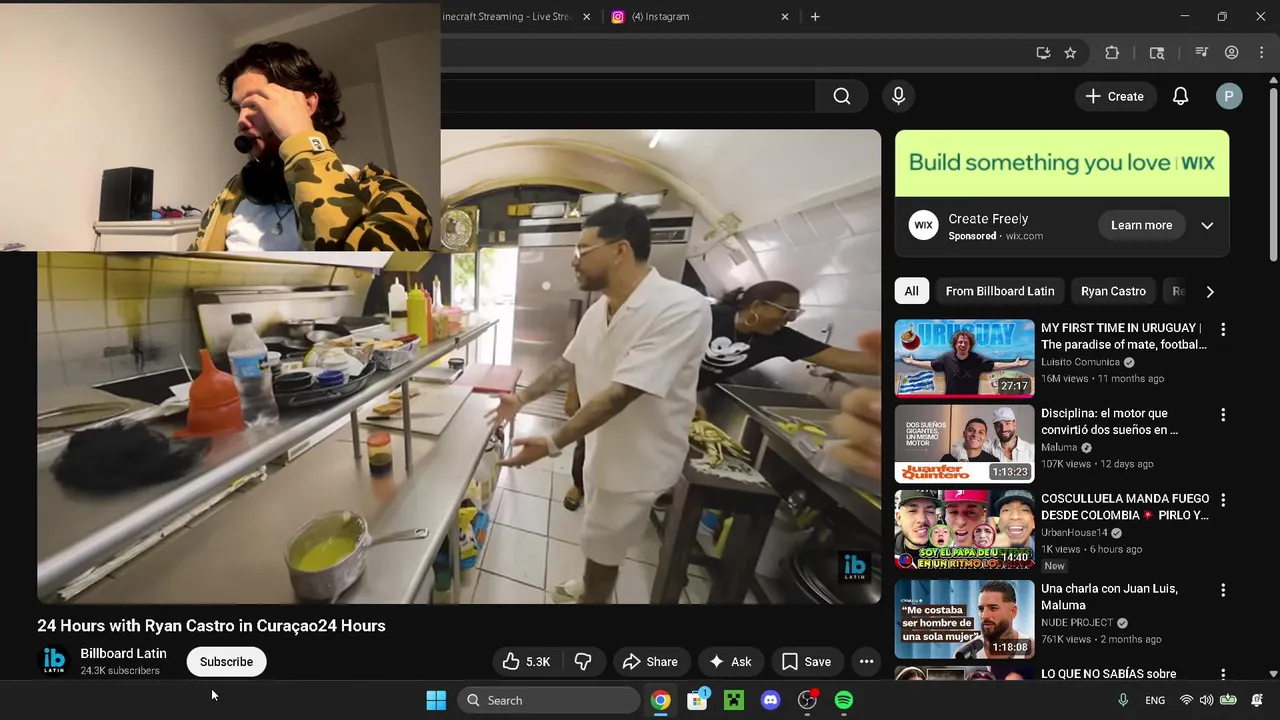Open video title 'Una charla con Juan Luis, Maluma'

pos(1109,597)
